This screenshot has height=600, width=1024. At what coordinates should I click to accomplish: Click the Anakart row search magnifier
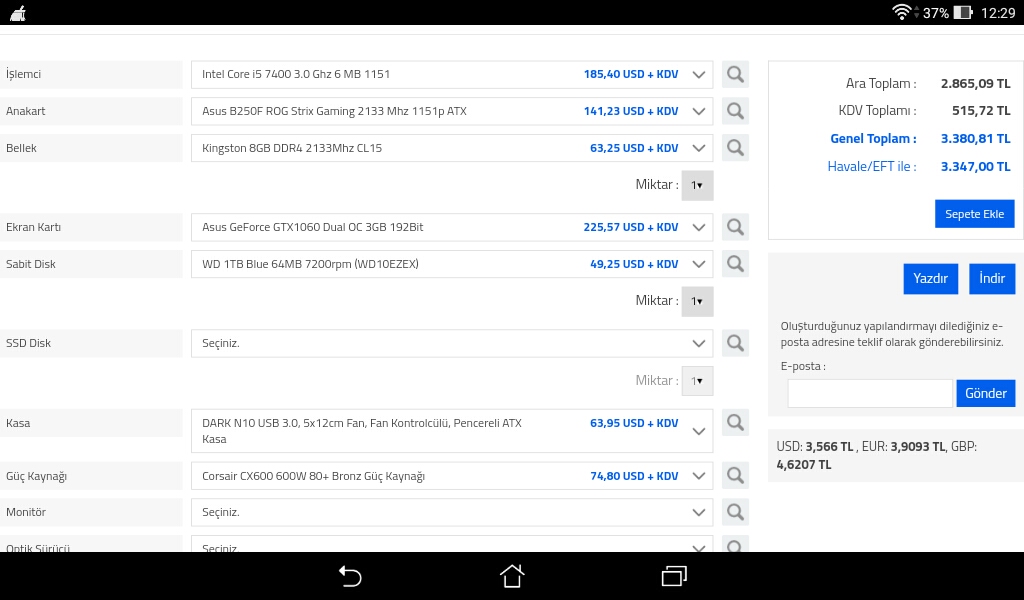tap(735, 111)
